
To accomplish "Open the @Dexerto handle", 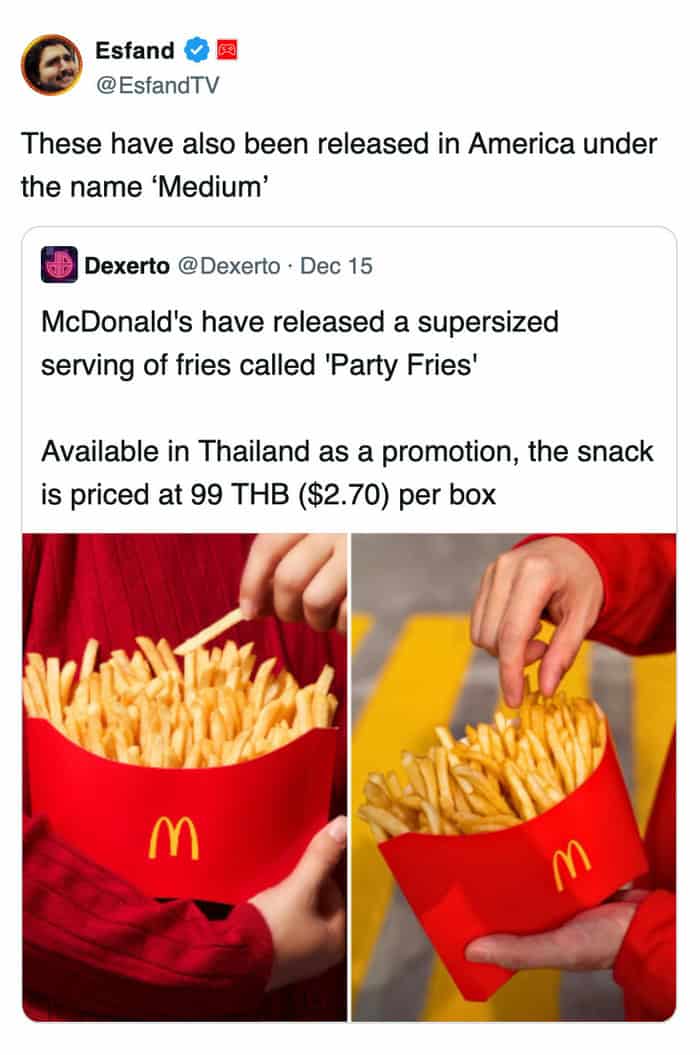I will [229, 266].
